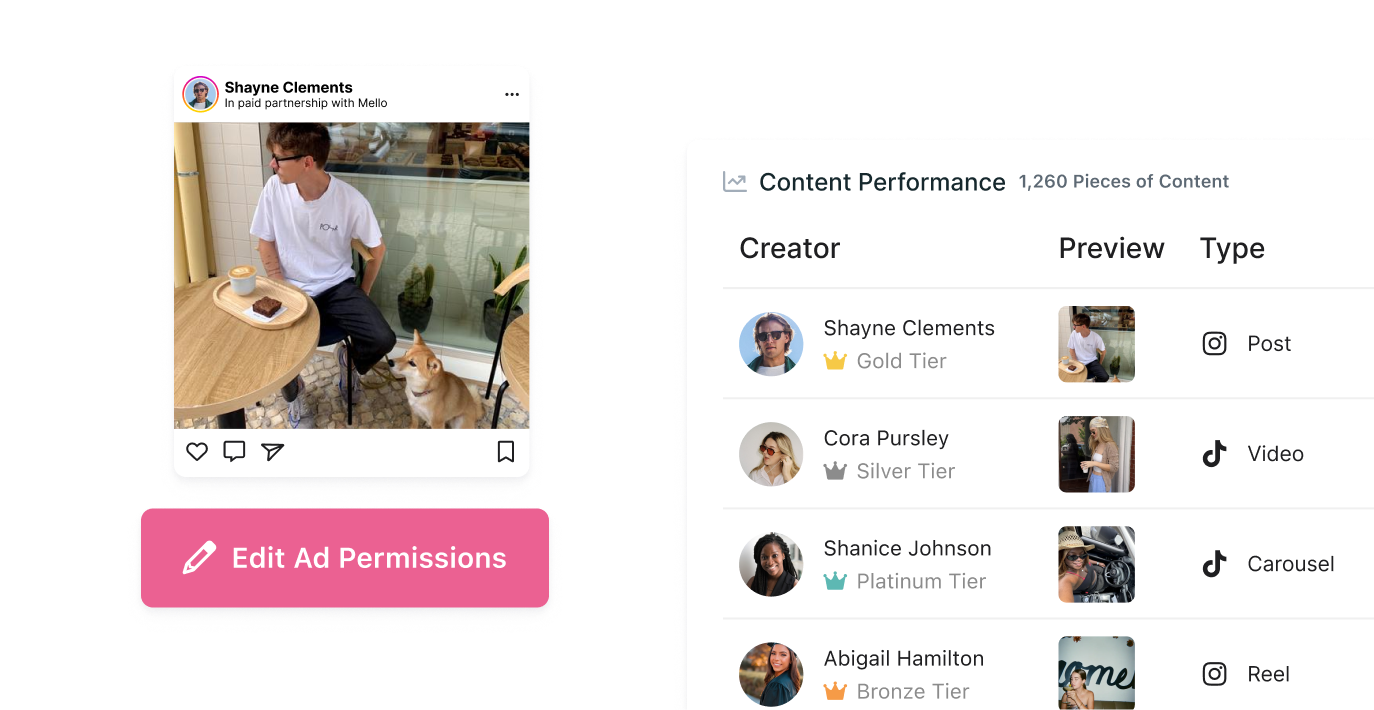
Task: Open comments via speech bubble icon
Action: [234, 451]
